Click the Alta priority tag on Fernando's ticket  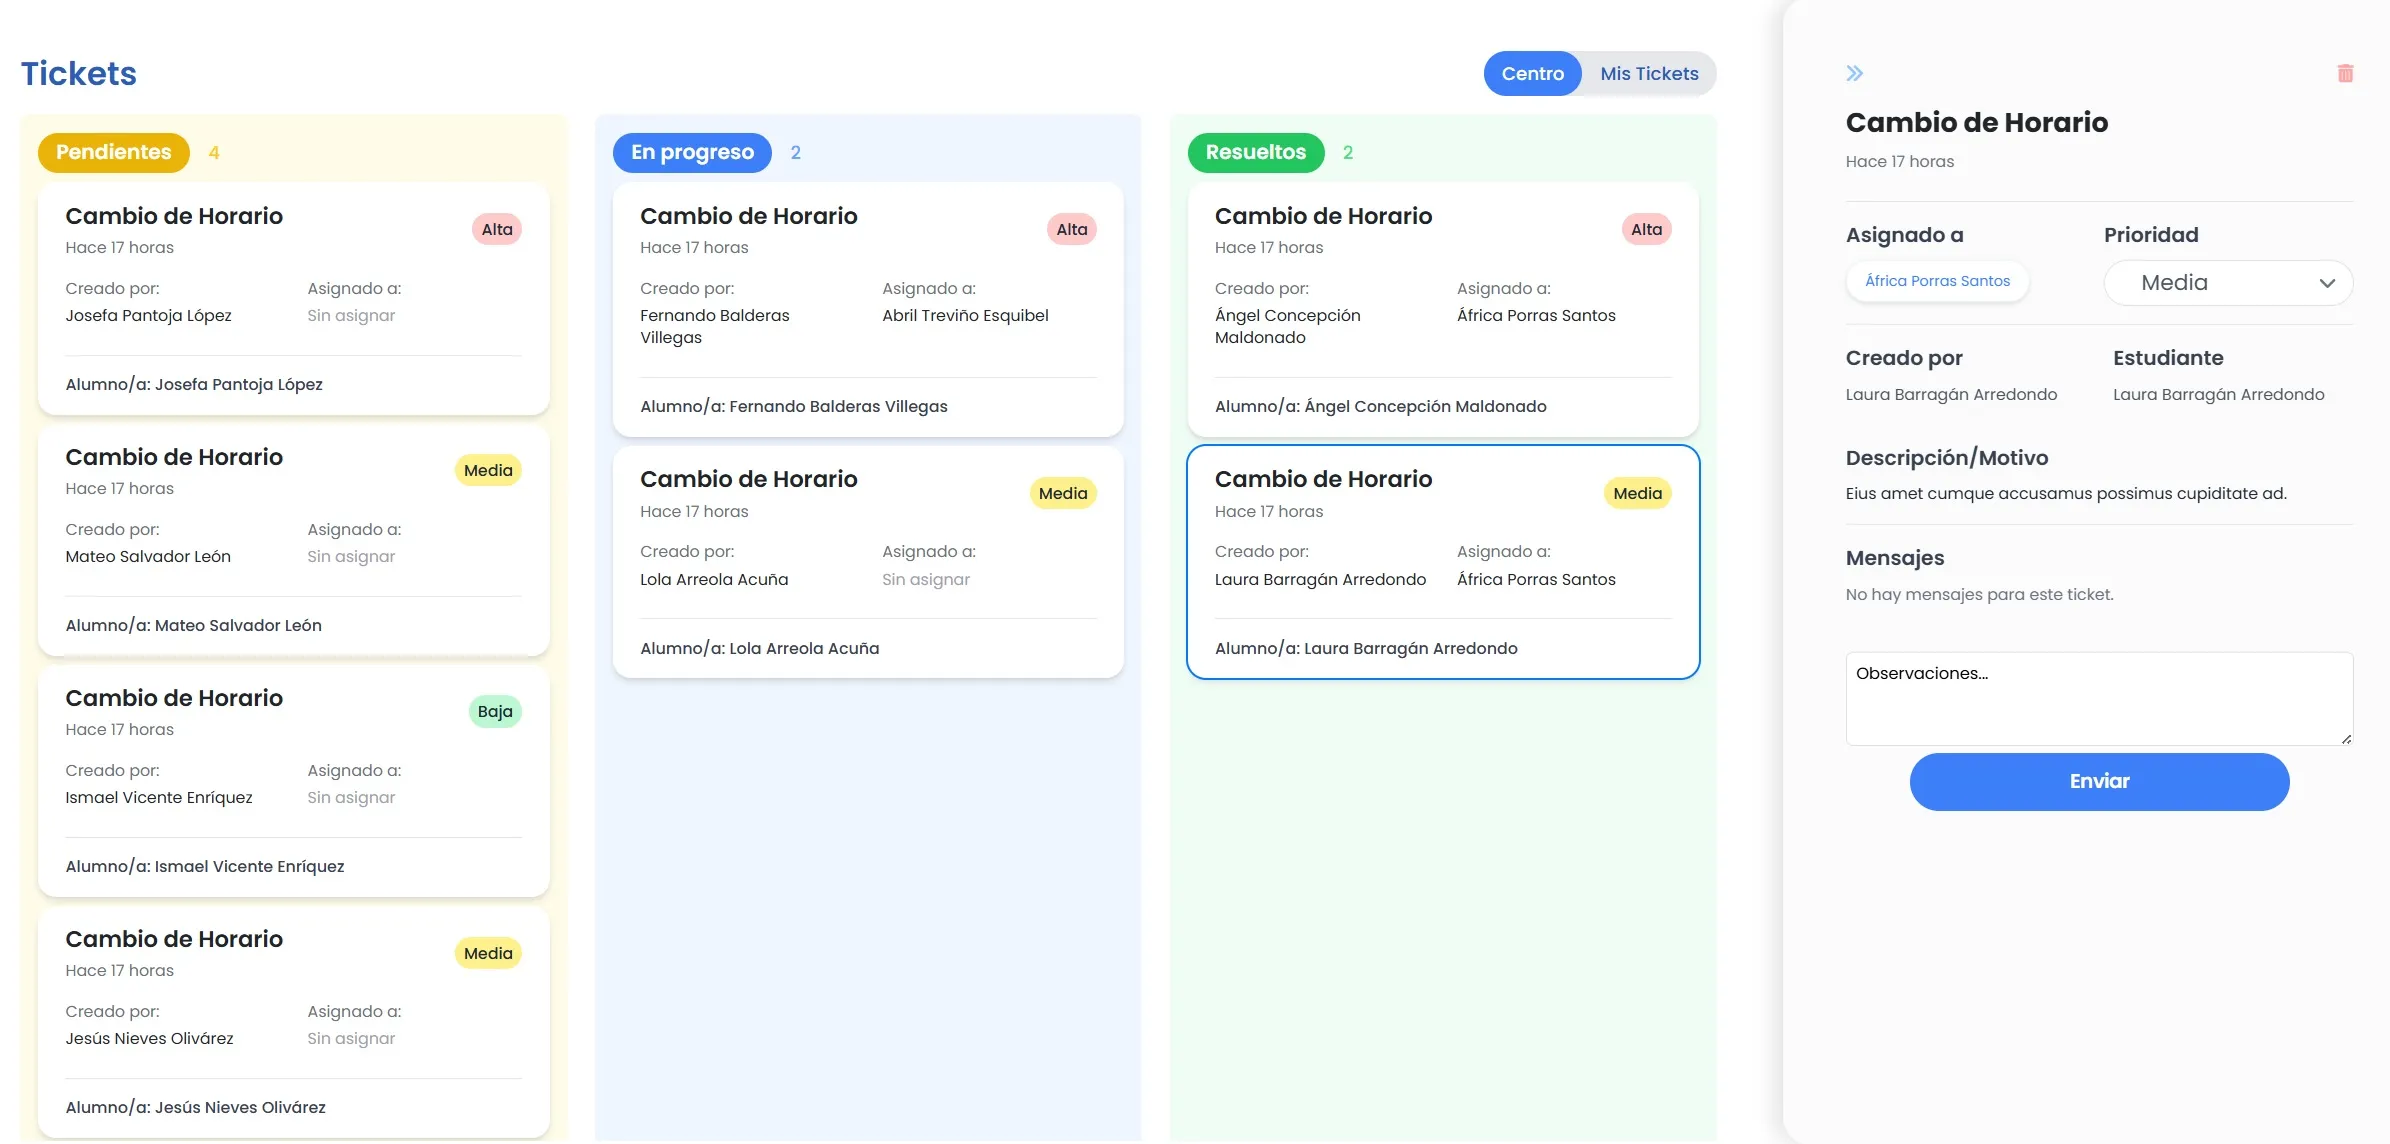click(1072, 228)
